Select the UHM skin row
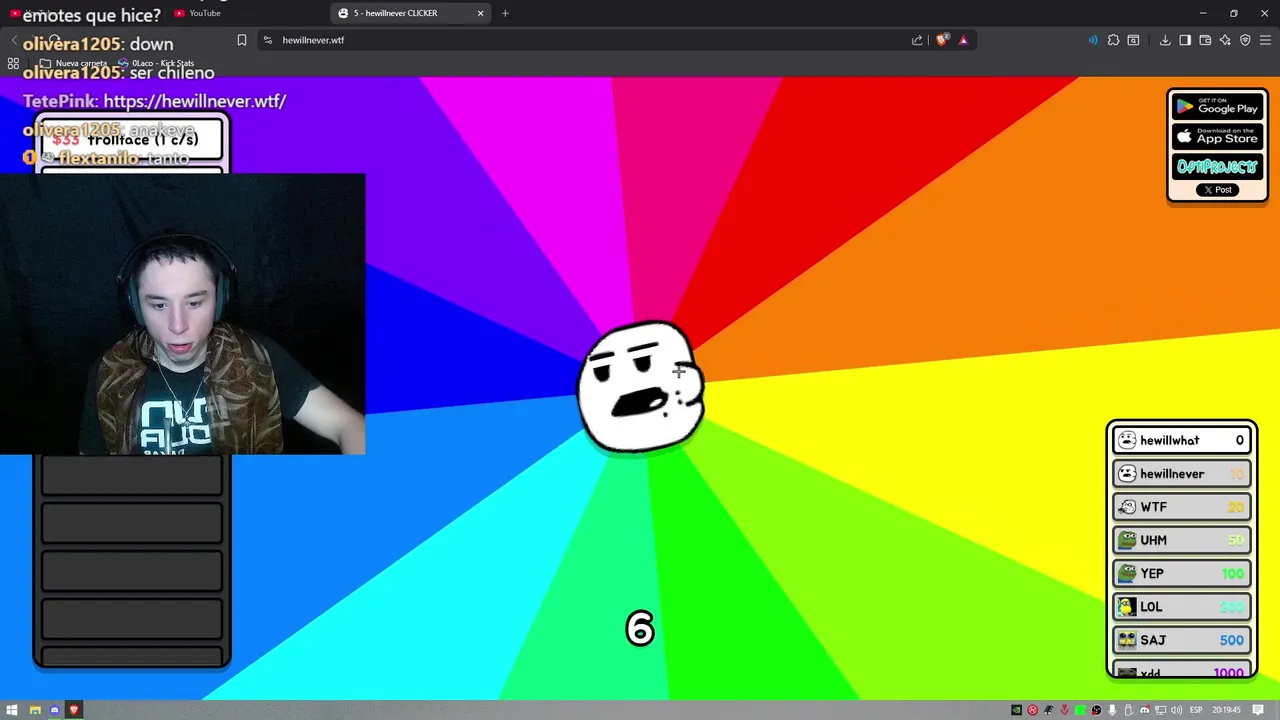The height and width of the screenshot is (720, 1280). pyautogui.click(x=1182, y=540)
